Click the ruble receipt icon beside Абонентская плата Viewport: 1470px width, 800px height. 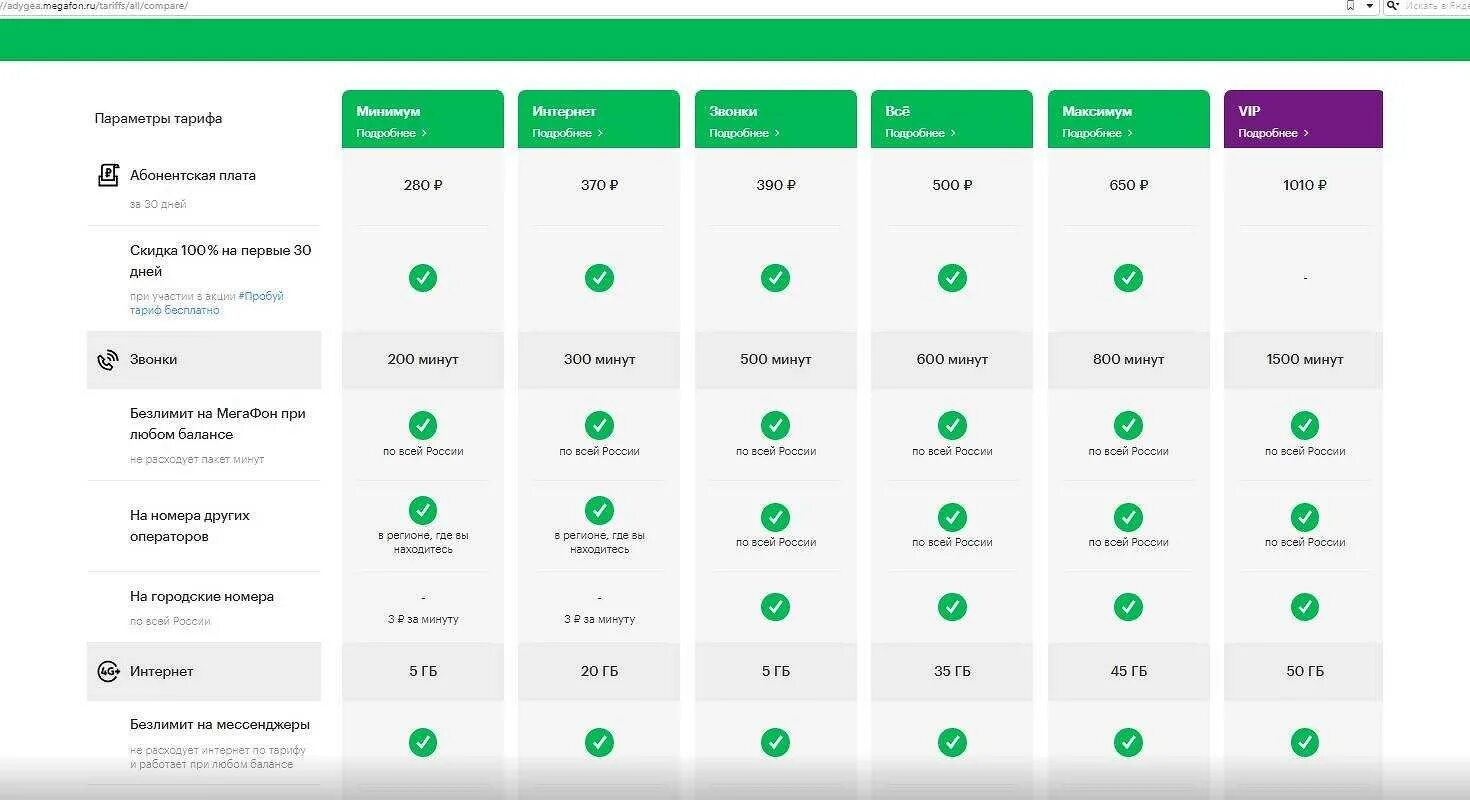(x=108, y=175)
